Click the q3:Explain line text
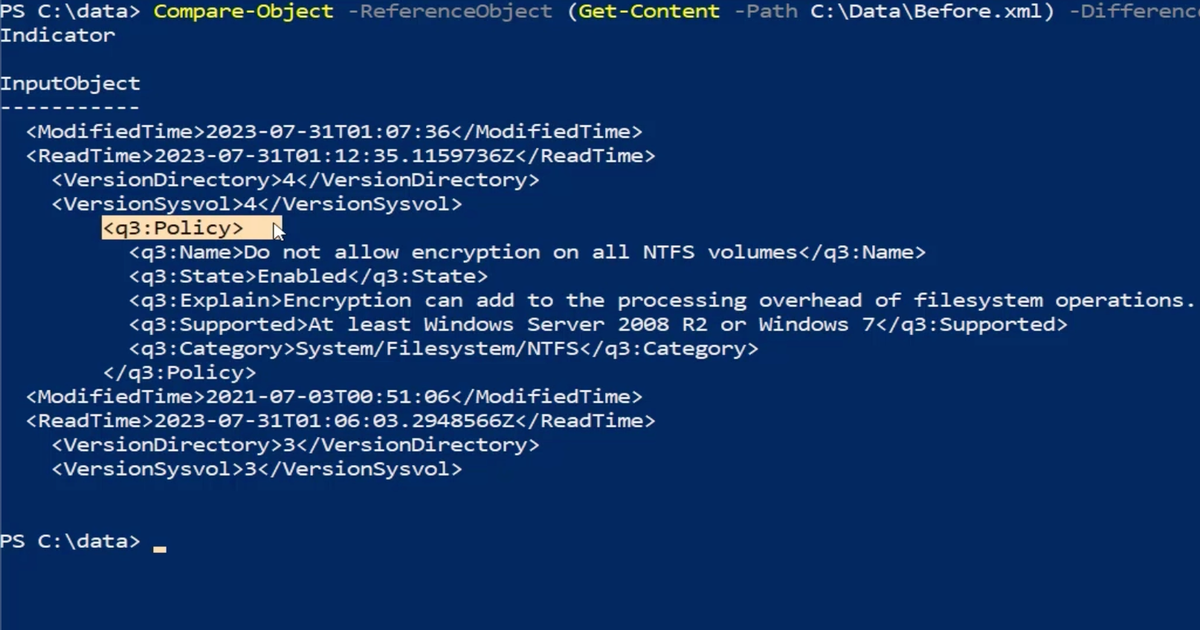The image size is (1200, 630). click(662, 300)
